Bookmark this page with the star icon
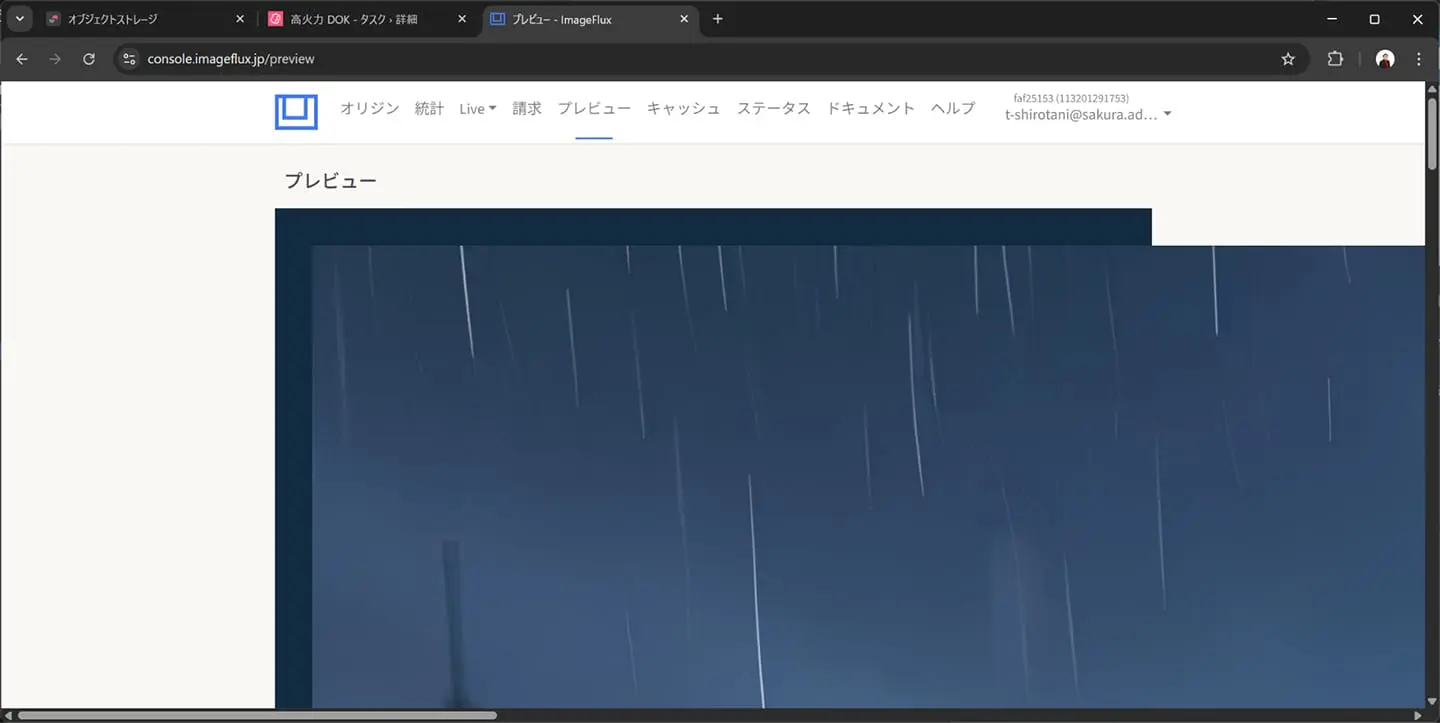Viewport: 1440px width, 723px height. click(x=1288, y=59)
